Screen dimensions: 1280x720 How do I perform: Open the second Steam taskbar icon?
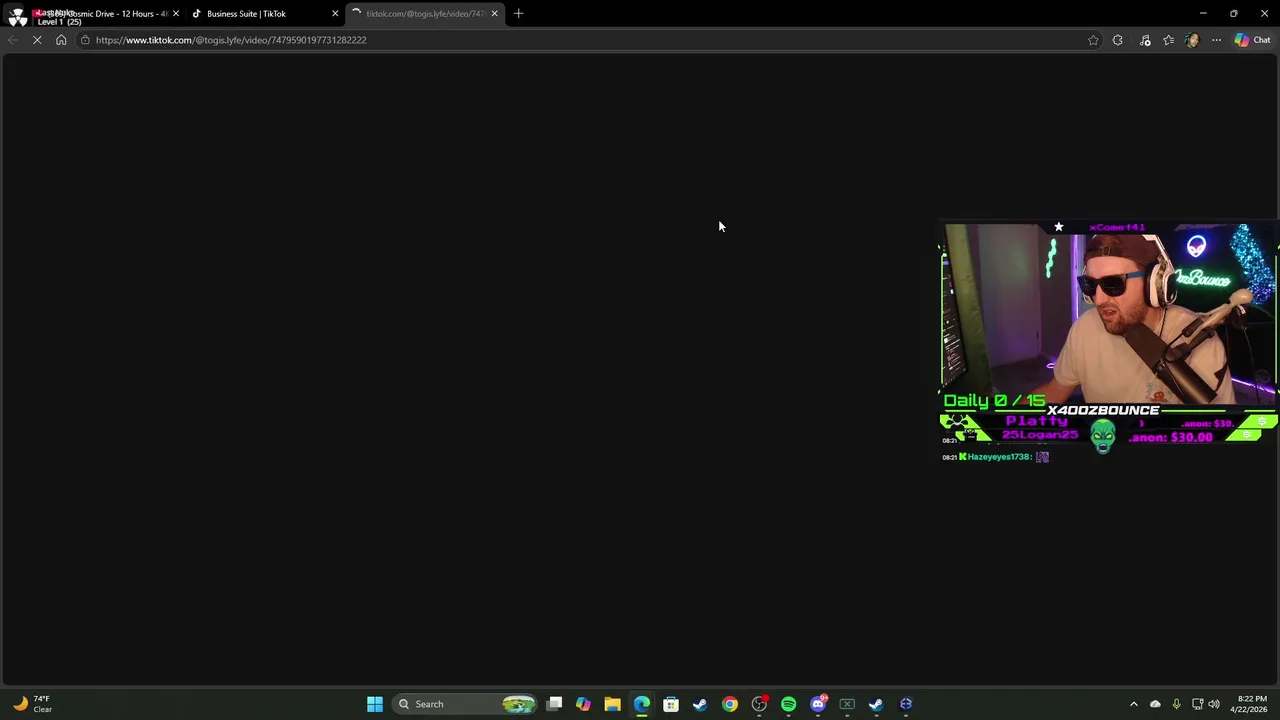[876, 704]
